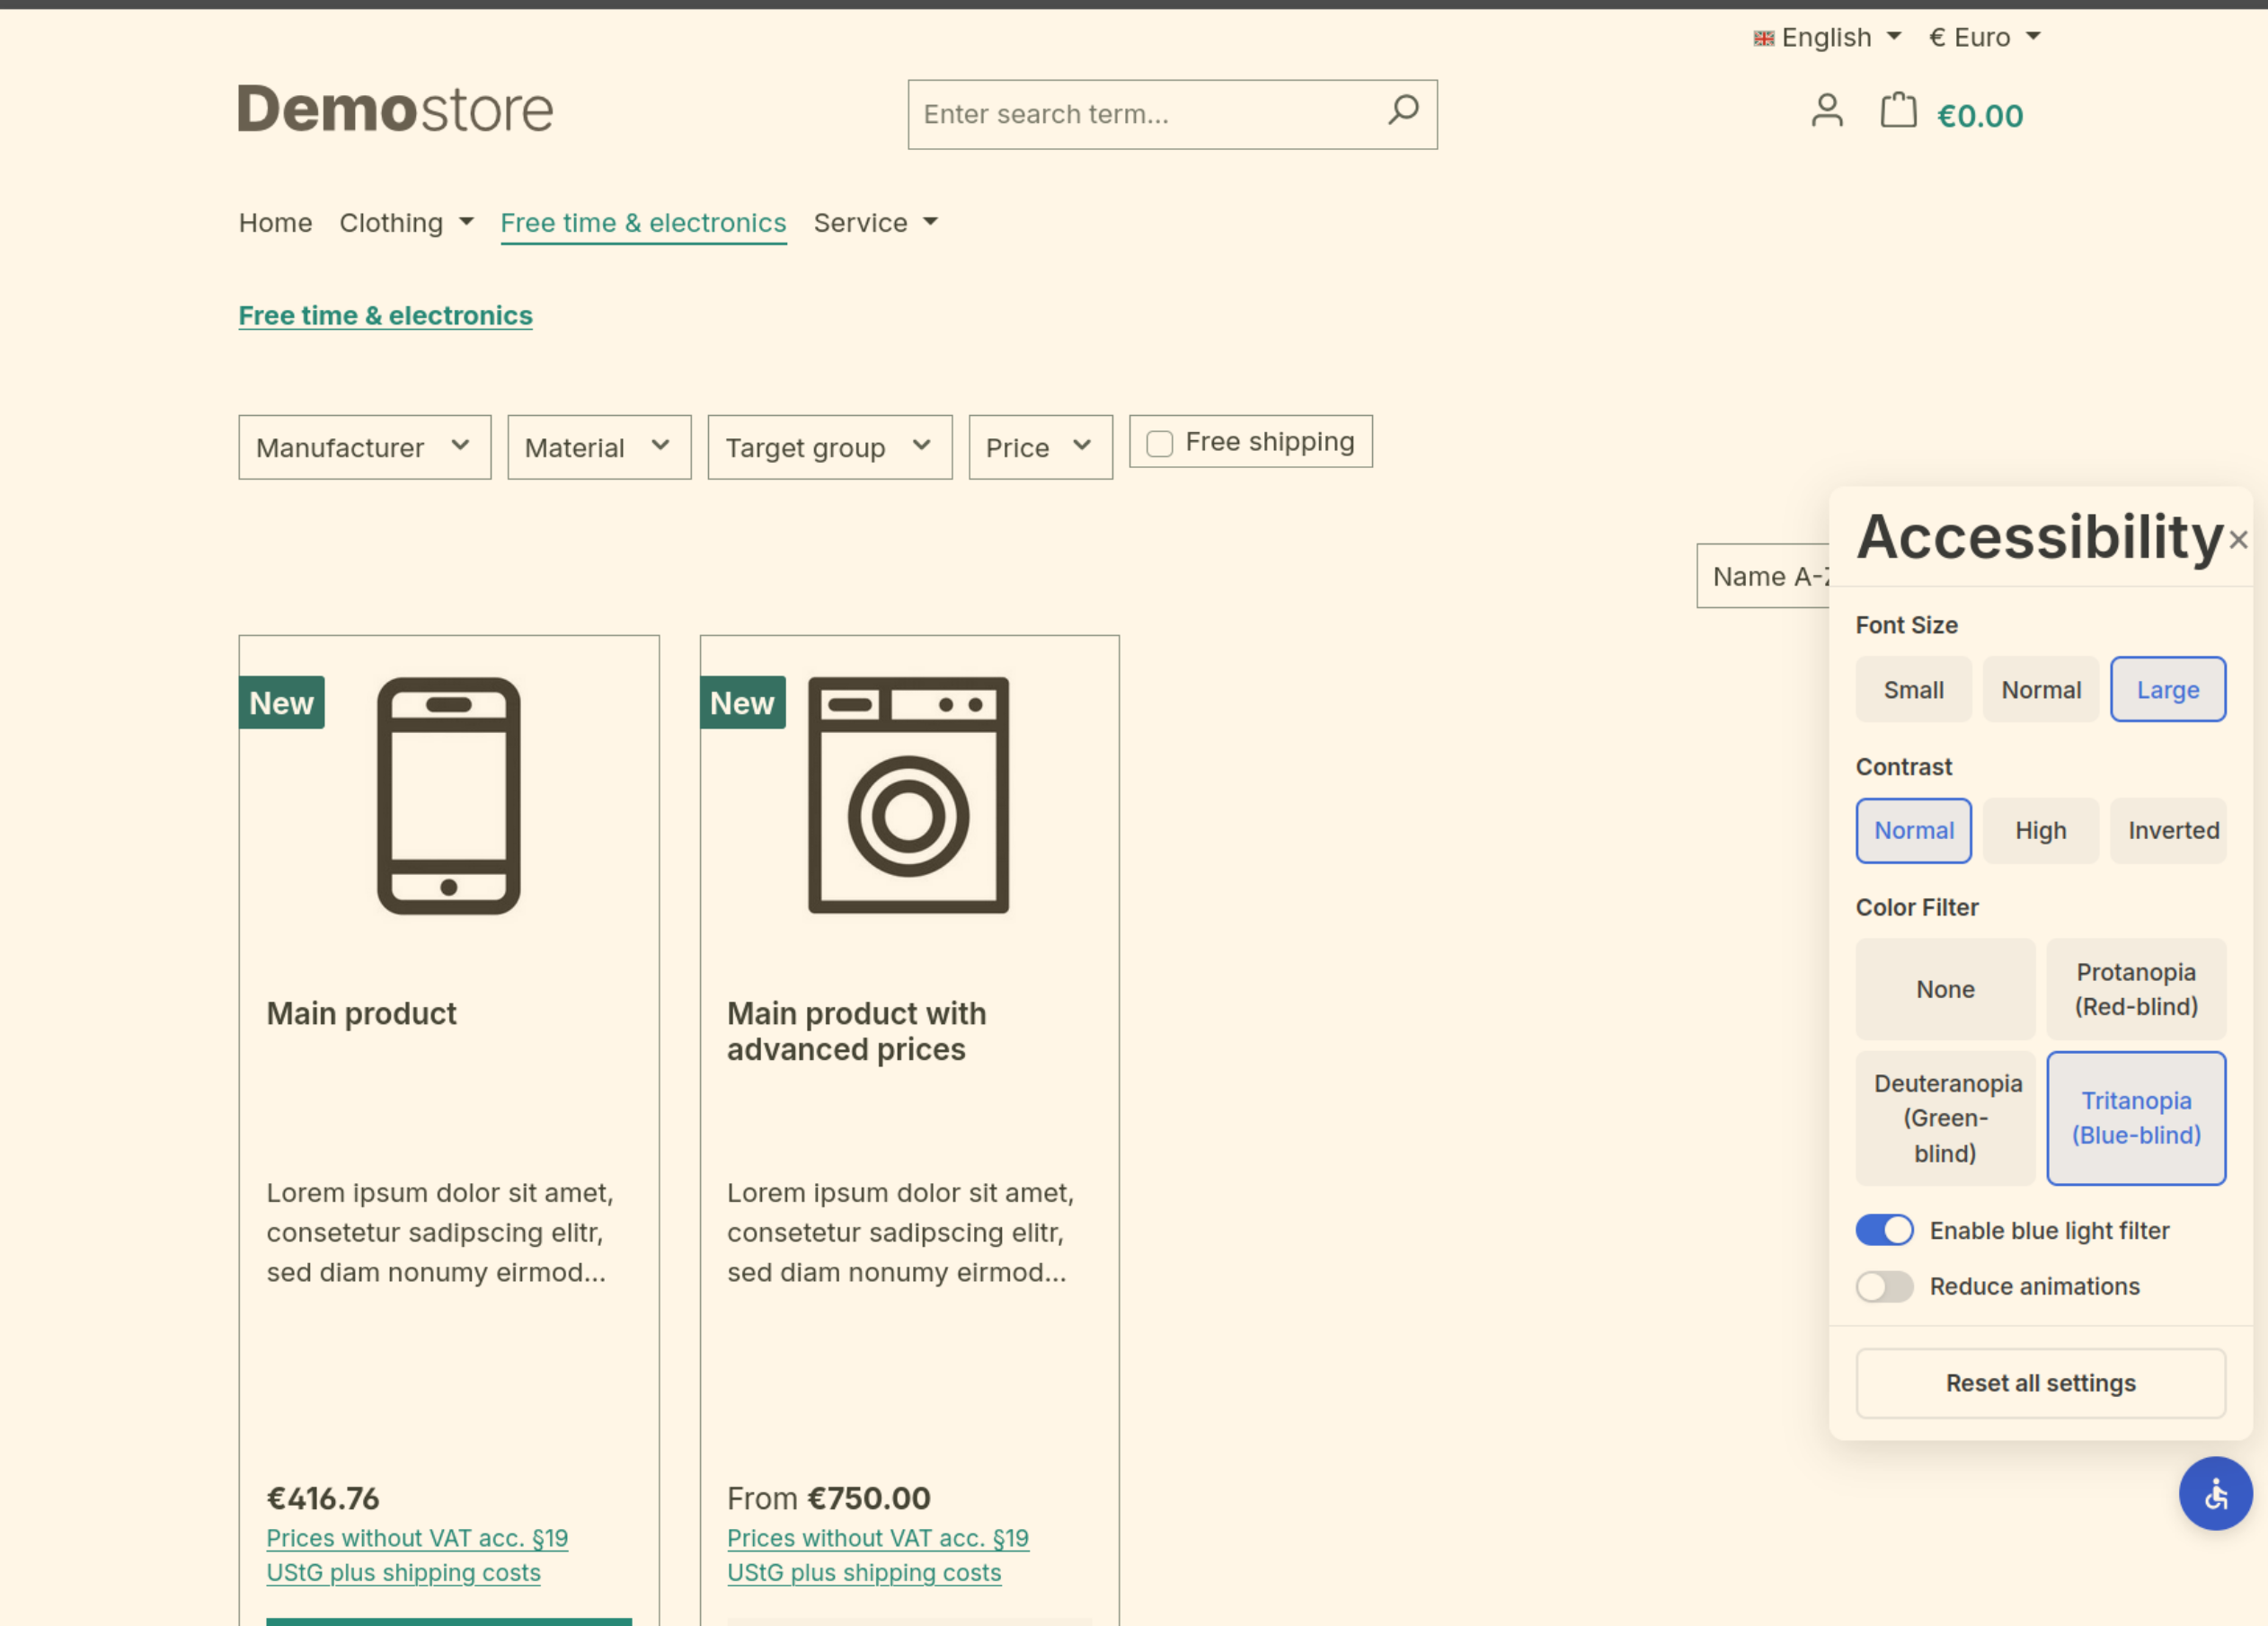Follow the Free time & electronics breadcrumb link
This screenshot has width=2268, height=1626.
tap(385, 316)
